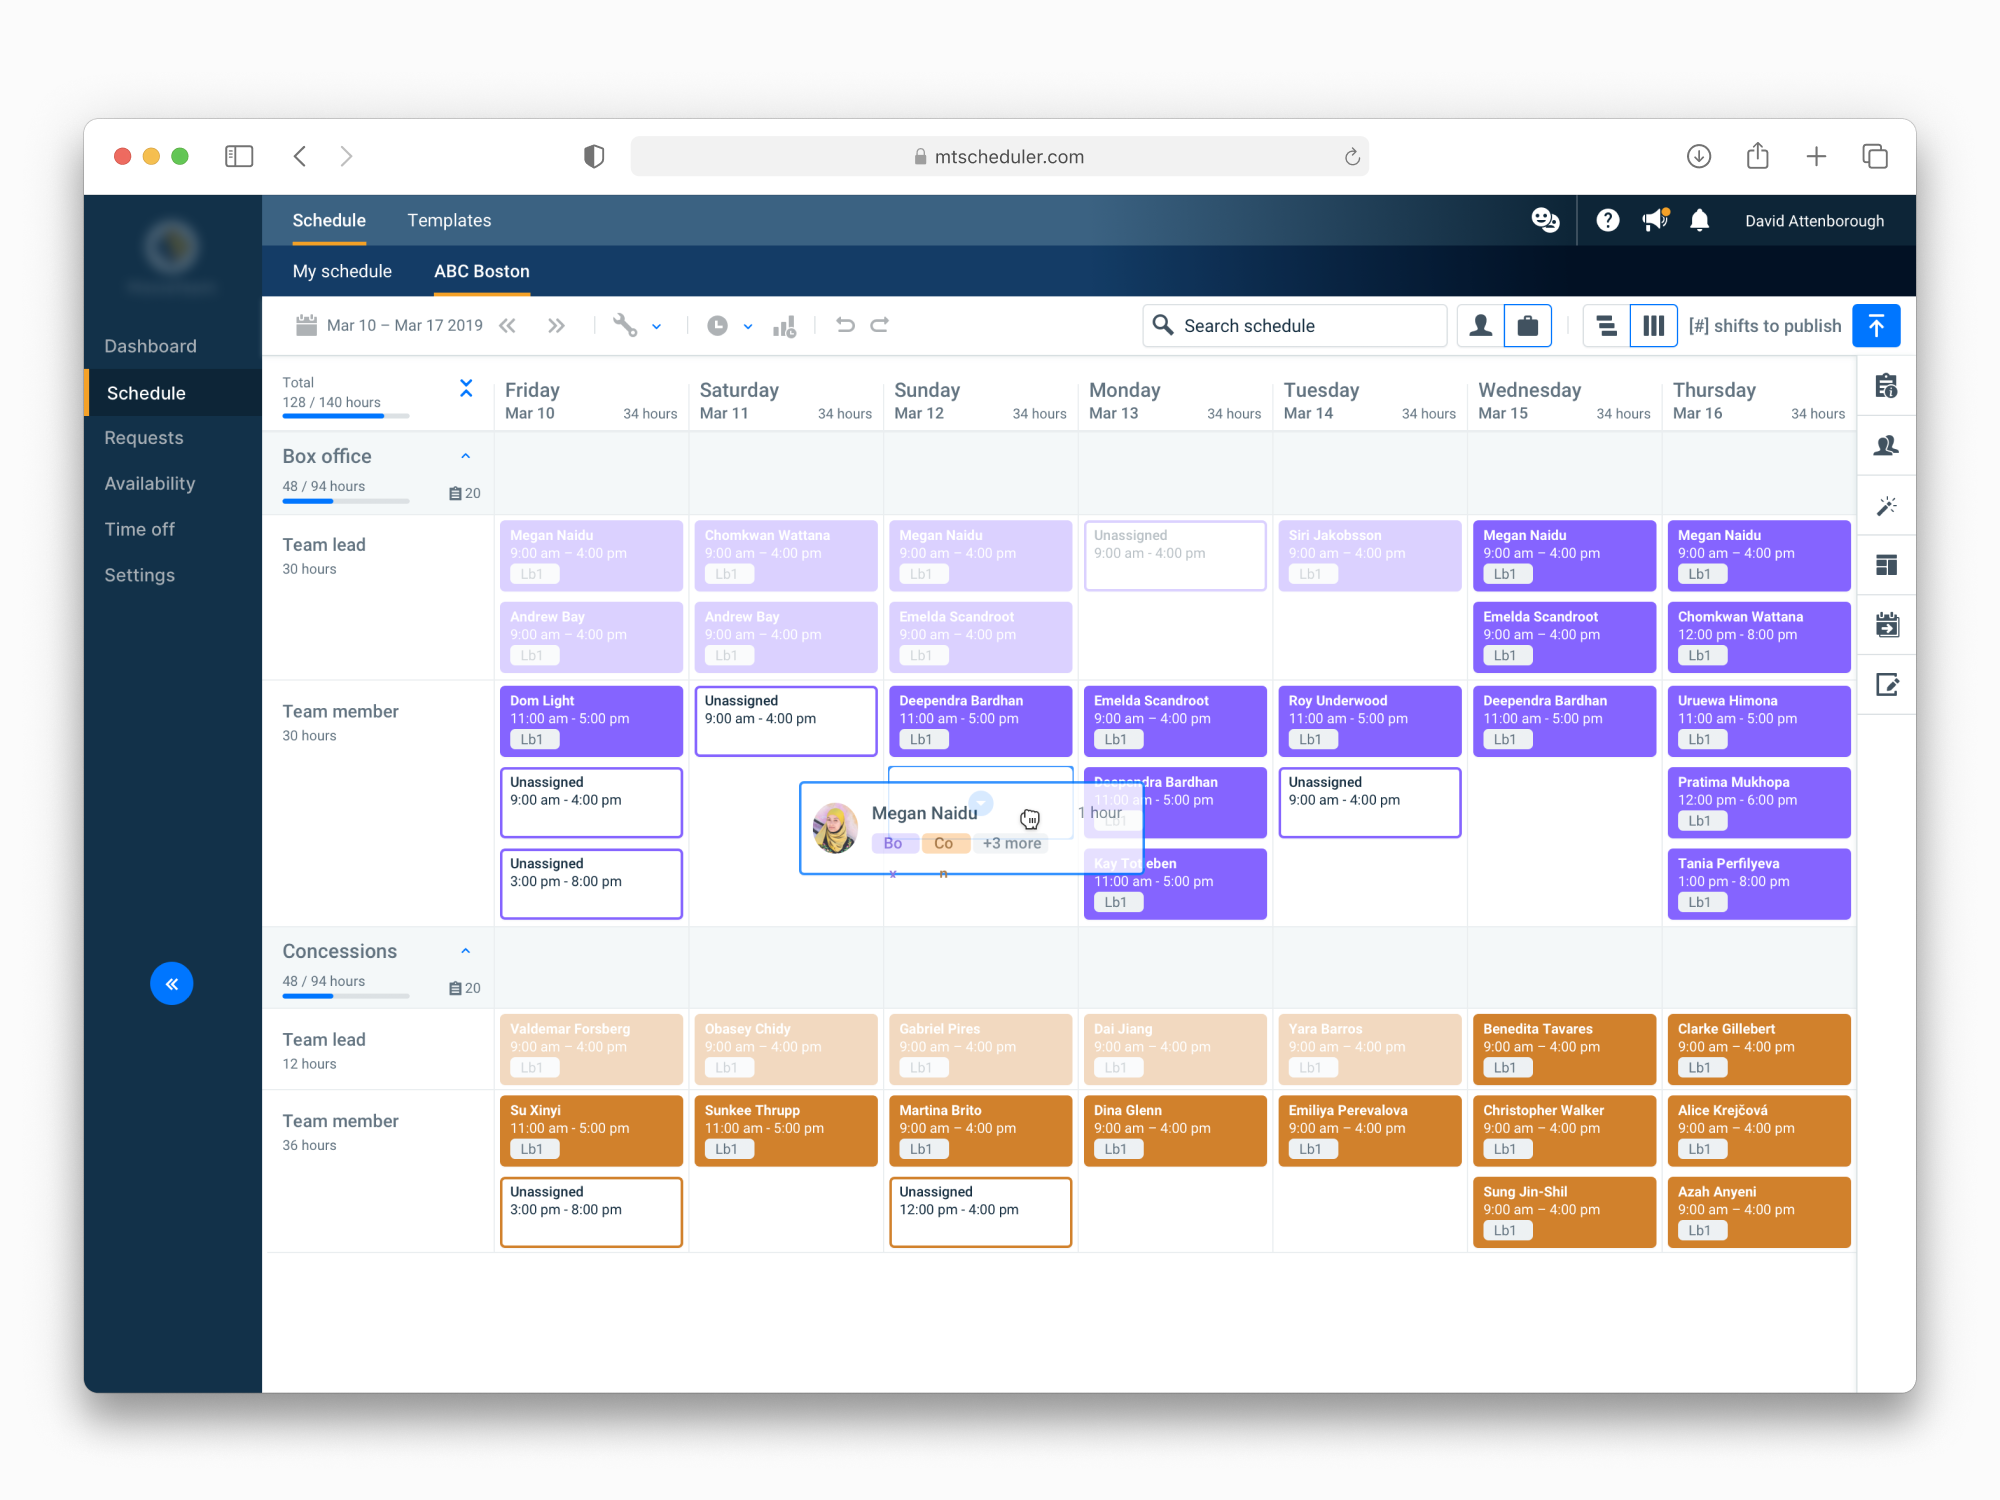Open Time off in the sidebar
The width and height of the screenshot is (2000, 1500).
(x=139, y=529)
